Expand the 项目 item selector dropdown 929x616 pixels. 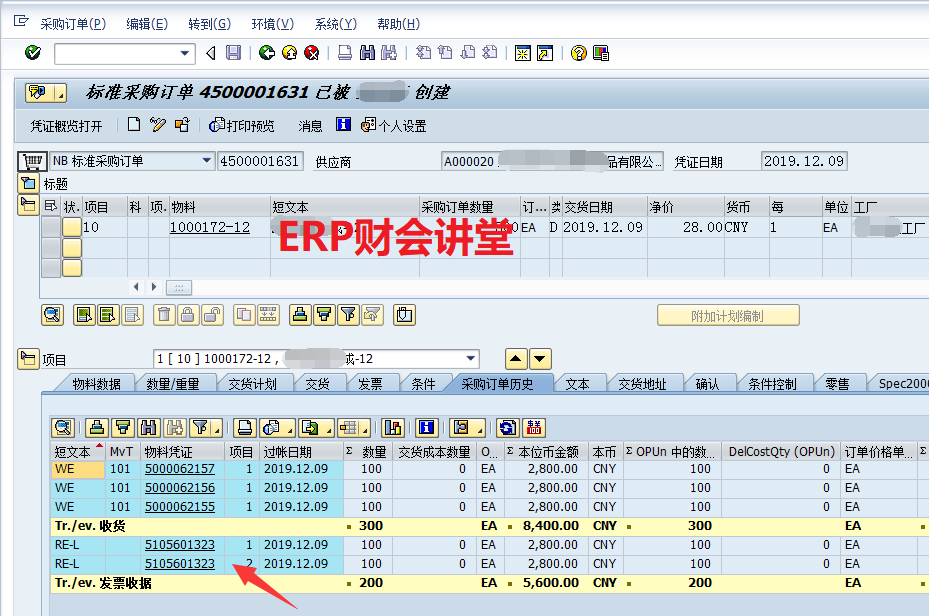point(471,359)
